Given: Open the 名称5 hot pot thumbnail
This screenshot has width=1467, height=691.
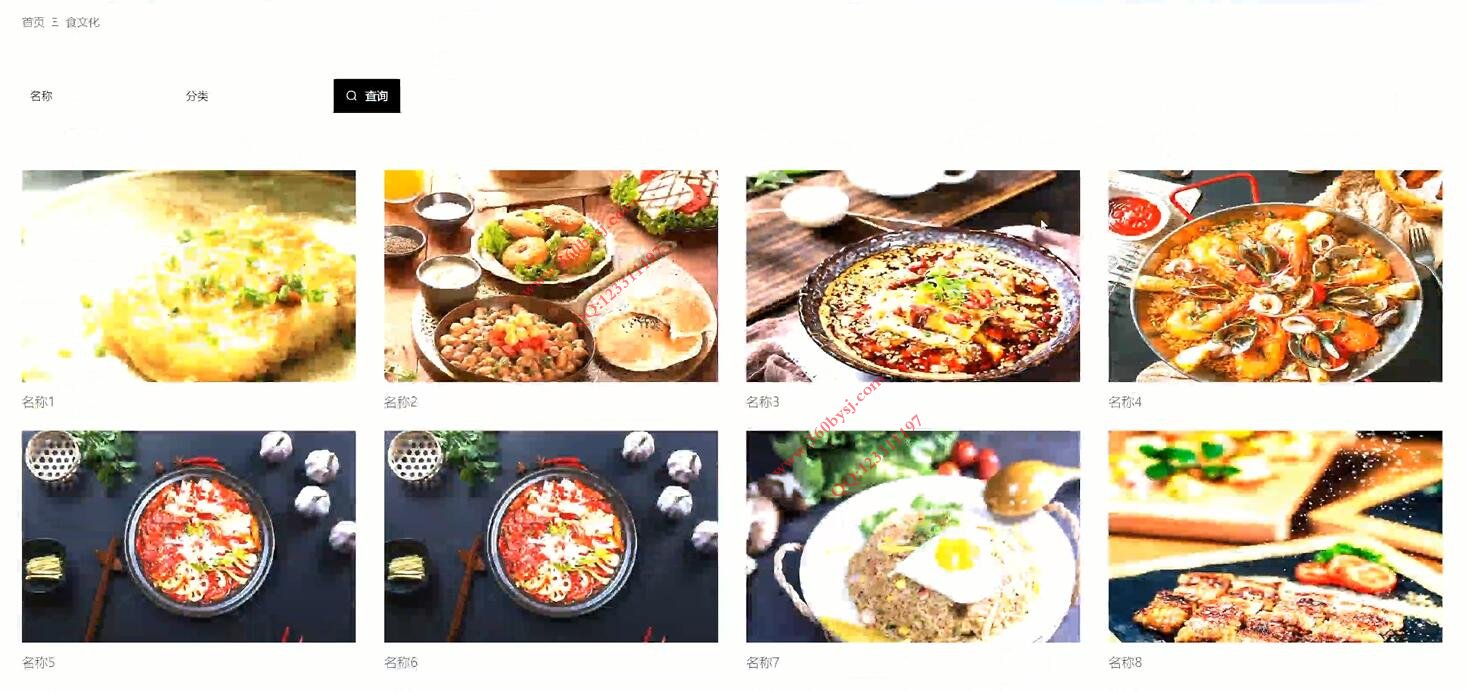Looking at the screenshot, I should coord(189,536).
